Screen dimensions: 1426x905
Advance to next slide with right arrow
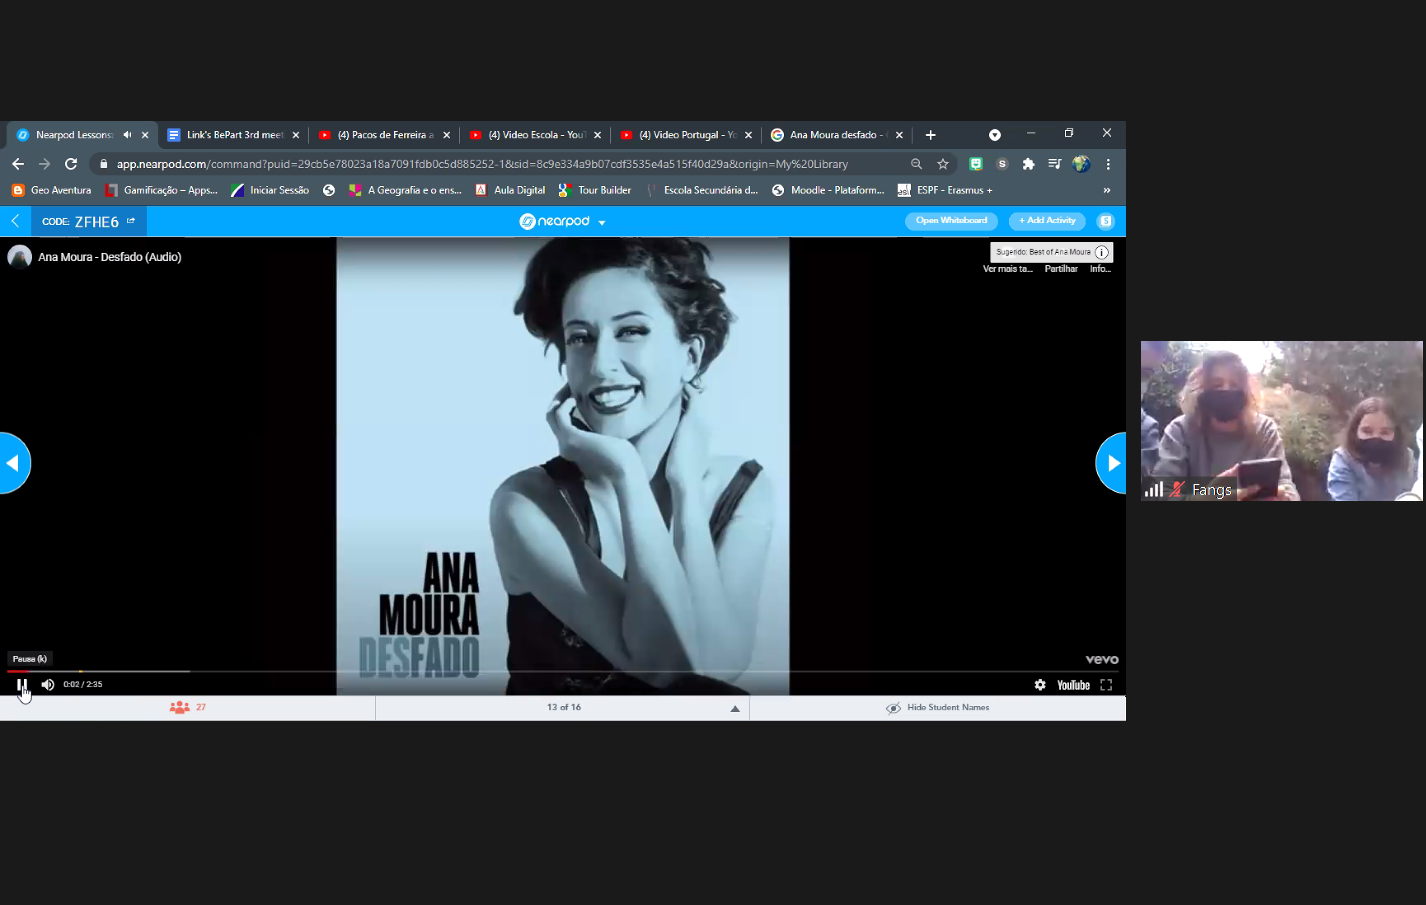click(x=1112, y=463)
